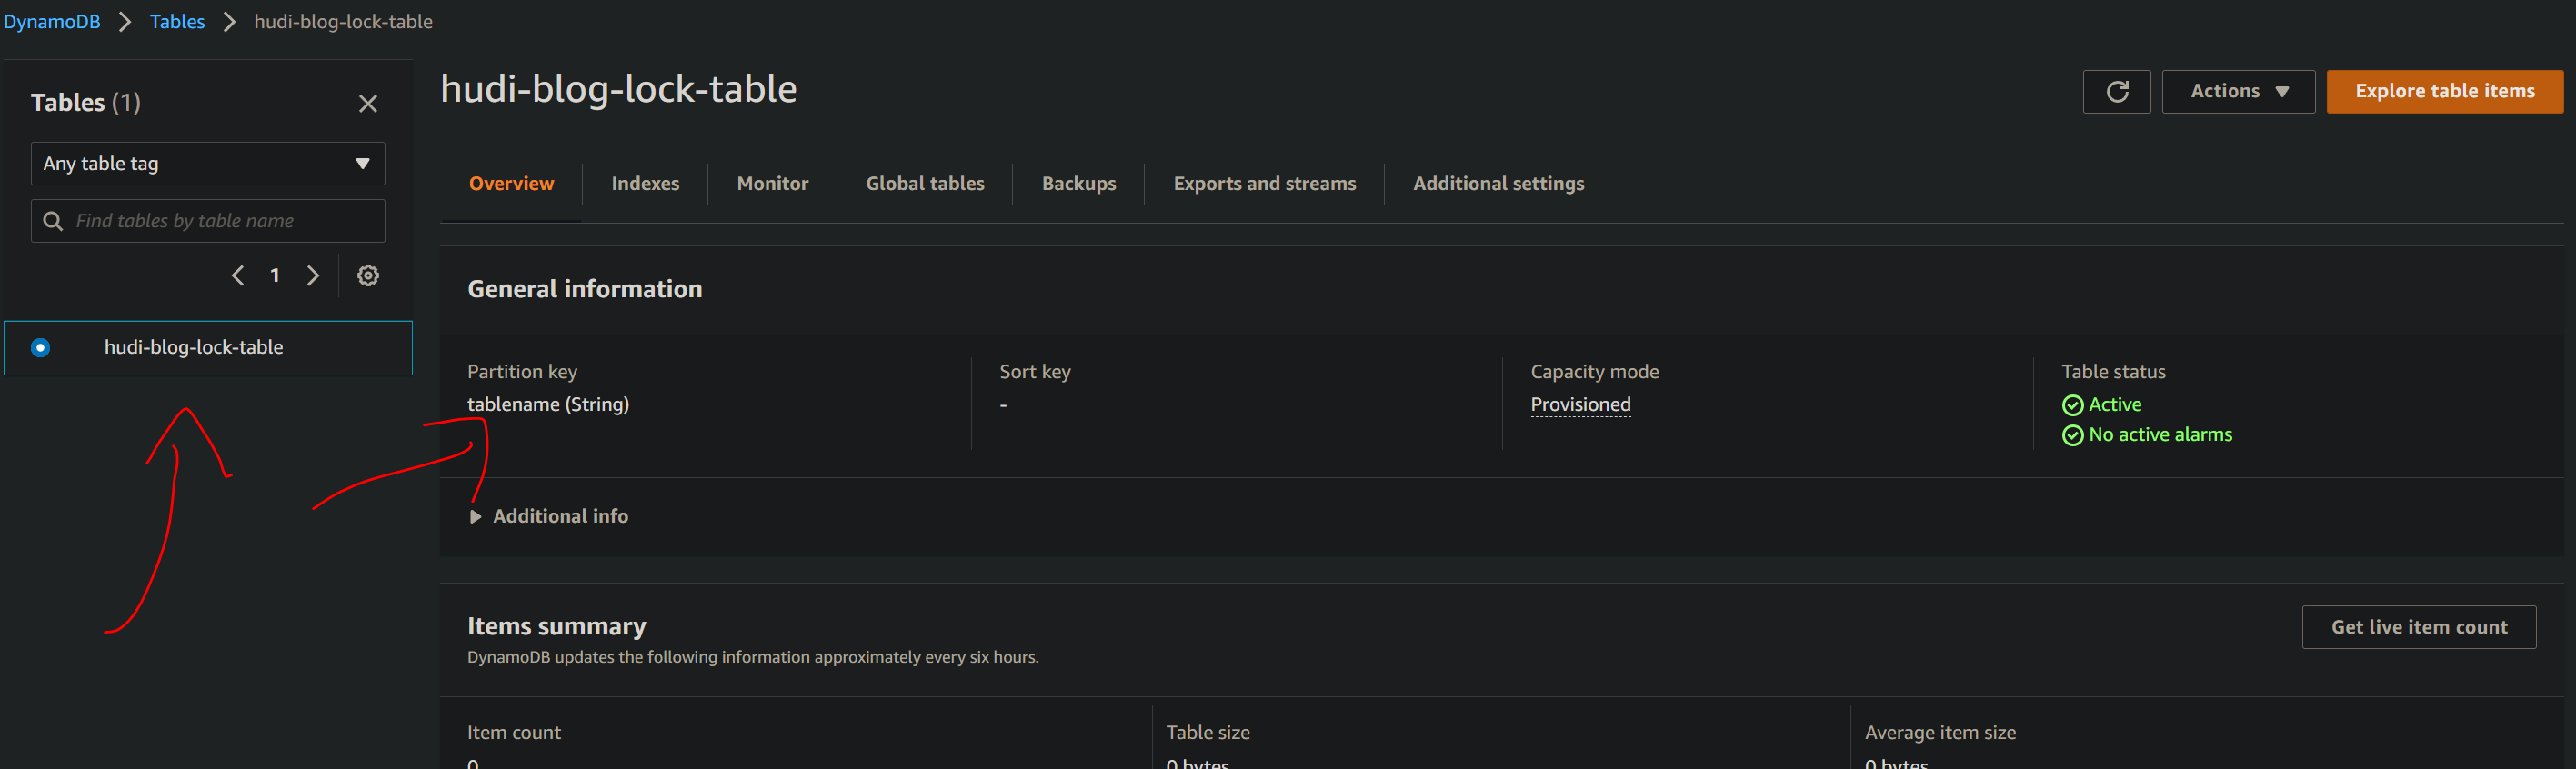Click the Provisioned capacity mode link
The image size is (2576, 769).
[1580, 404]
